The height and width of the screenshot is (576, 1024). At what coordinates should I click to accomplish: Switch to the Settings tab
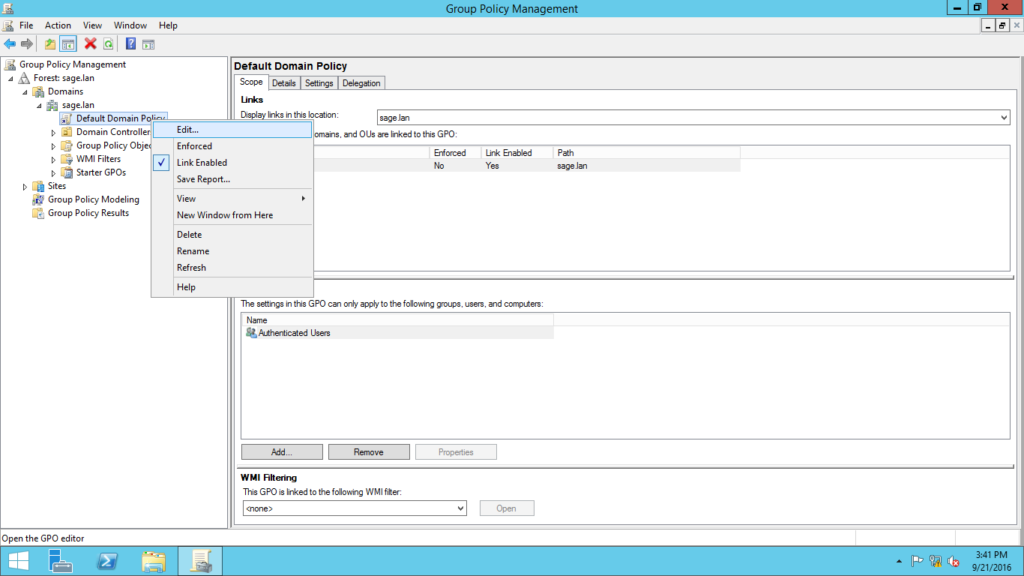(319, 83)
